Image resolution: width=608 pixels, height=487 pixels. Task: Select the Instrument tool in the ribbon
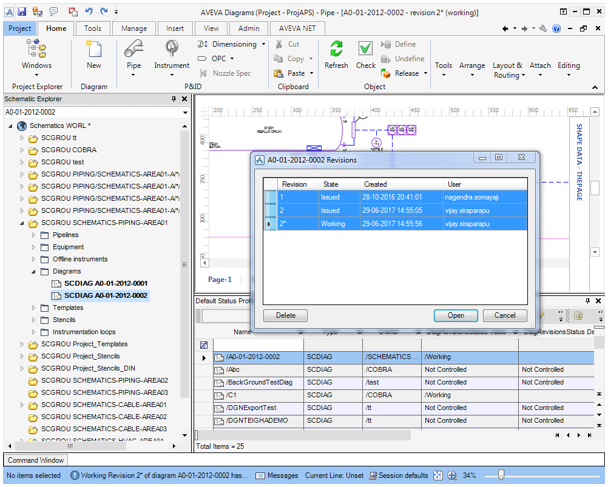171,56
